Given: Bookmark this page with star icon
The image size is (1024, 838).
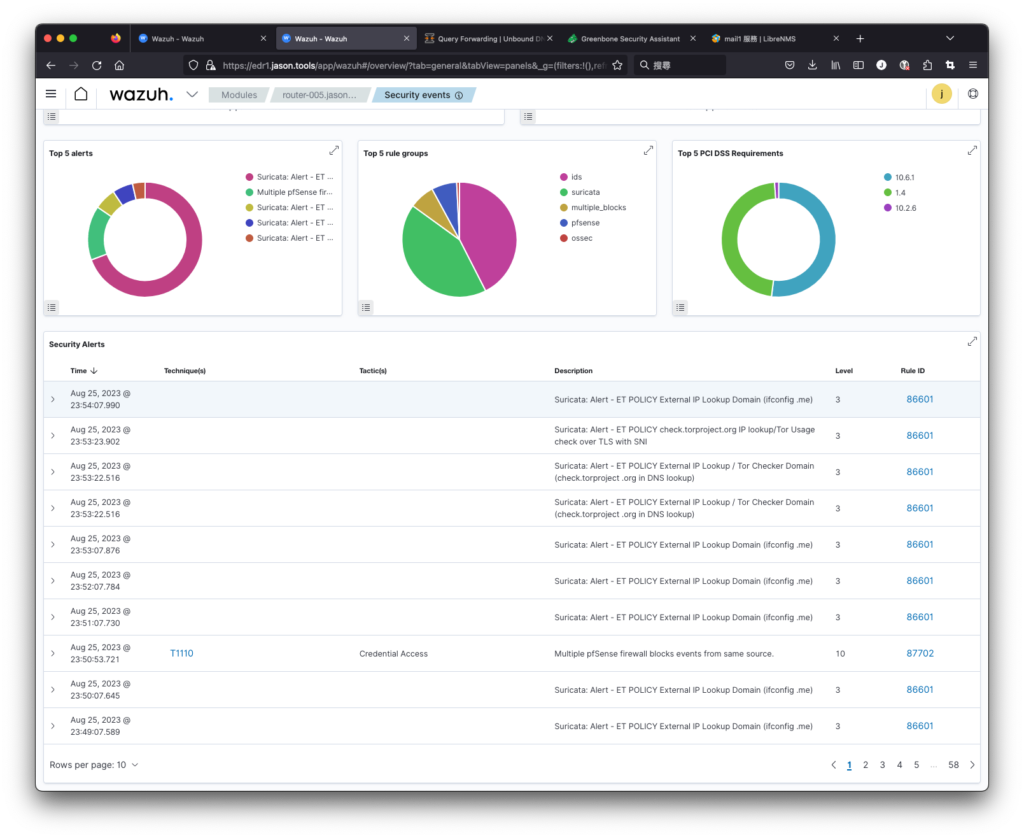Looking at the screenshot, I should pyautogui.click(x=617, y=65).
